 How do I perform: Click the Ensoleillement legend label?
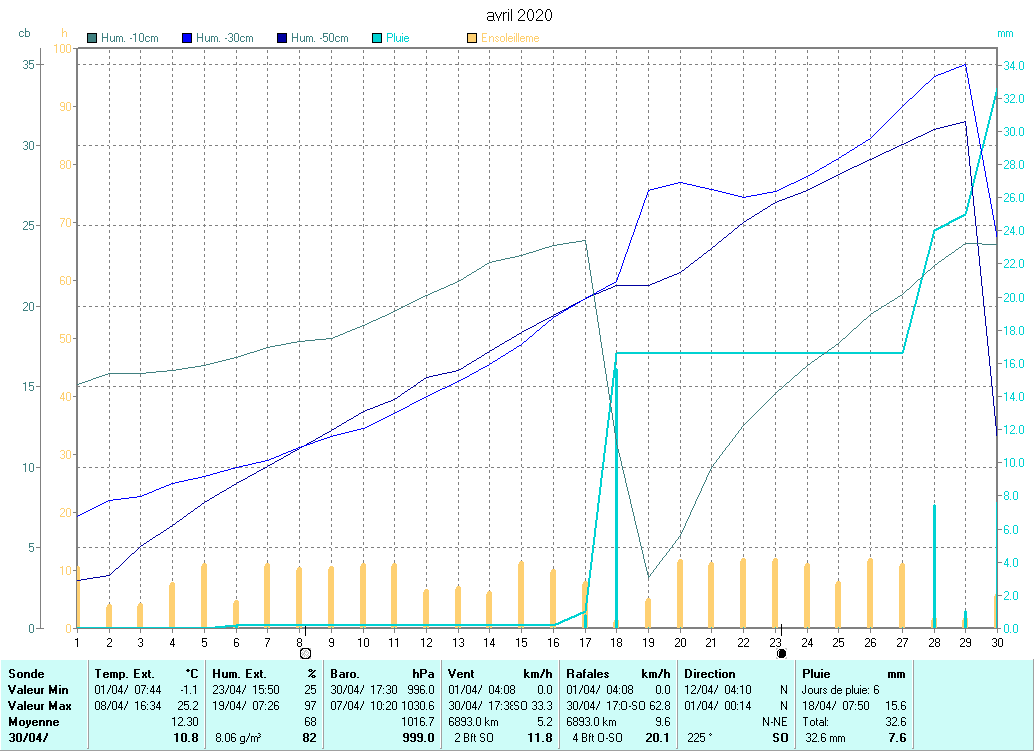tap(510, 38)
